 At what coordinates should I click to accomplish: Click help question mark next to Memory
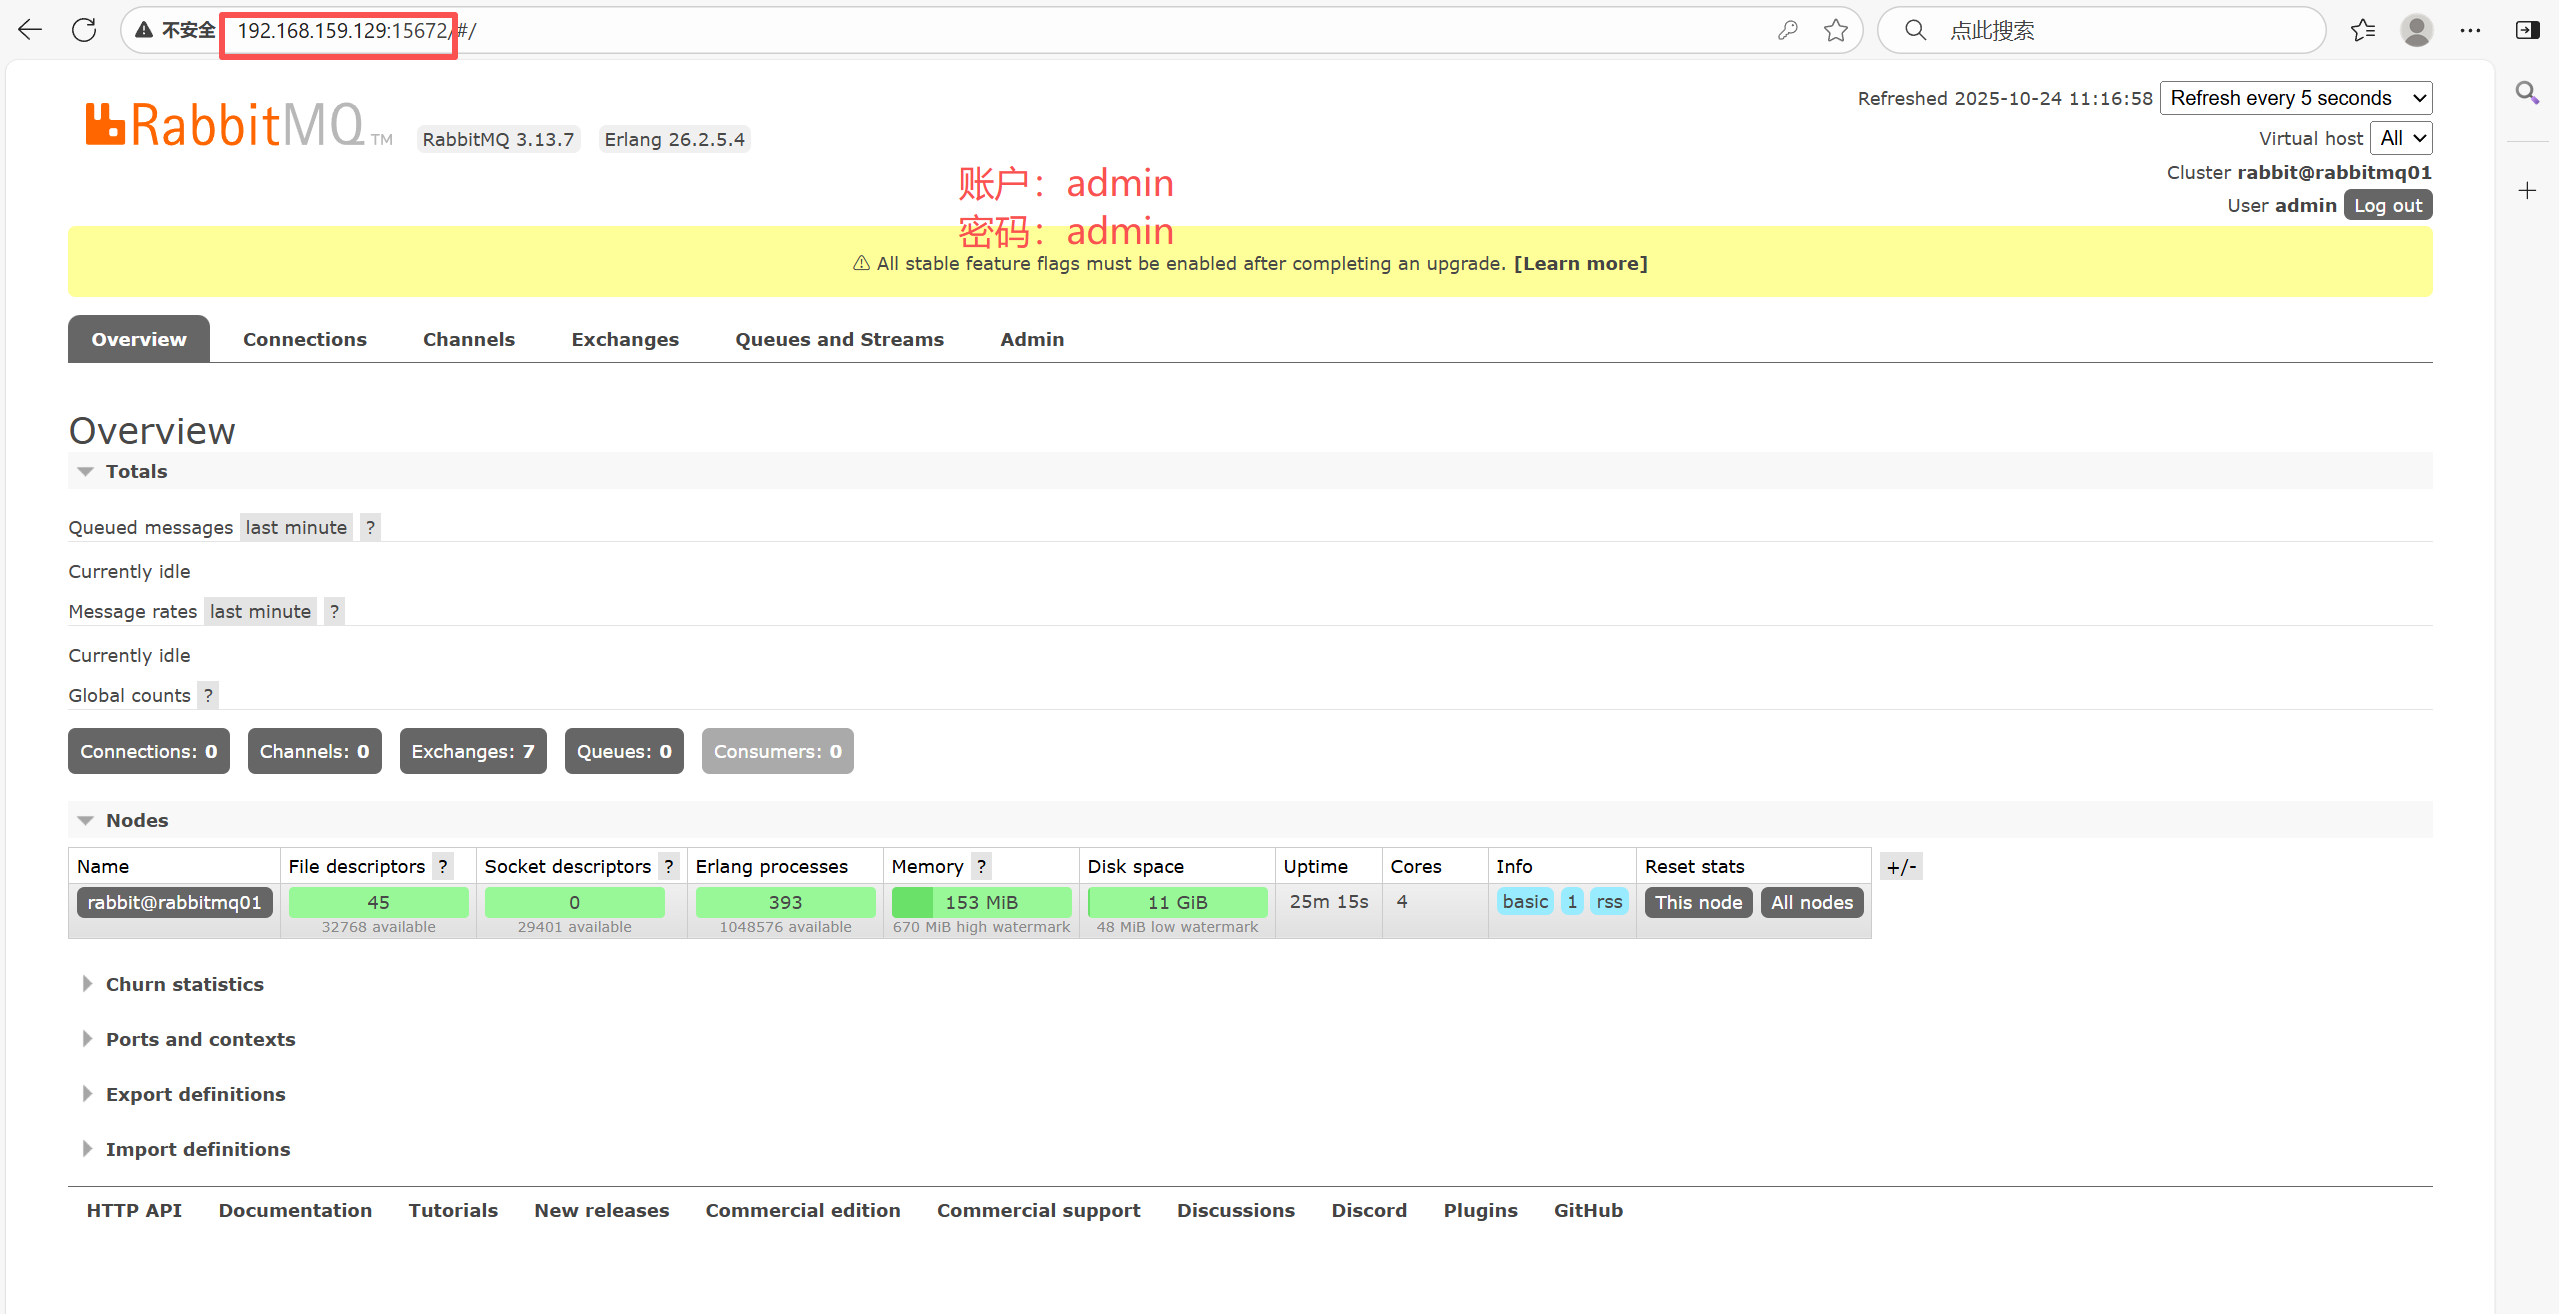tap(981, 866)
